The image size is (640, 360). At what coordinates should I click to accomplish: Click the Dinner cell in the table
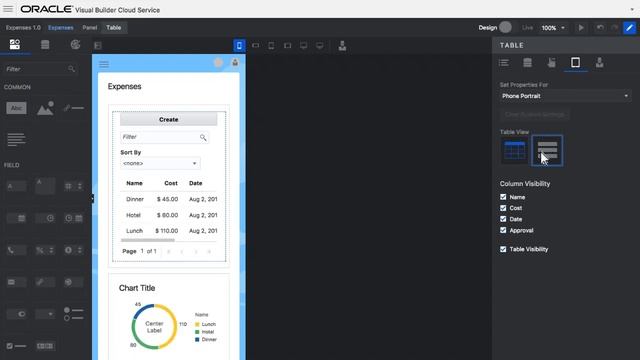click(135, 199)
